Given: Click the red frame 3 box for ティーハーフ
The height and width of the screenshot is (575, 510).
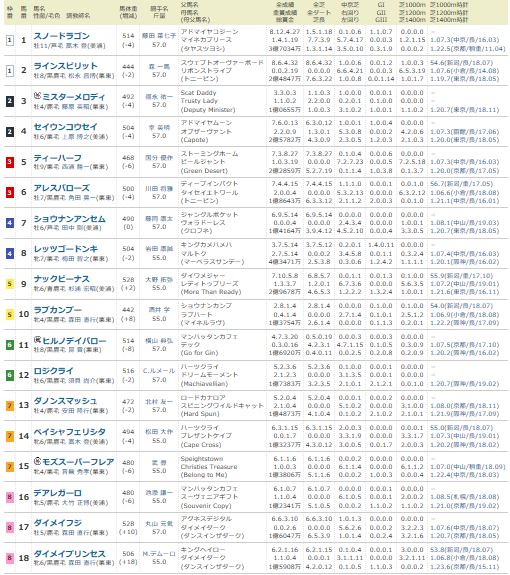Looking at the screenshot, I should [x=10, y=162].
